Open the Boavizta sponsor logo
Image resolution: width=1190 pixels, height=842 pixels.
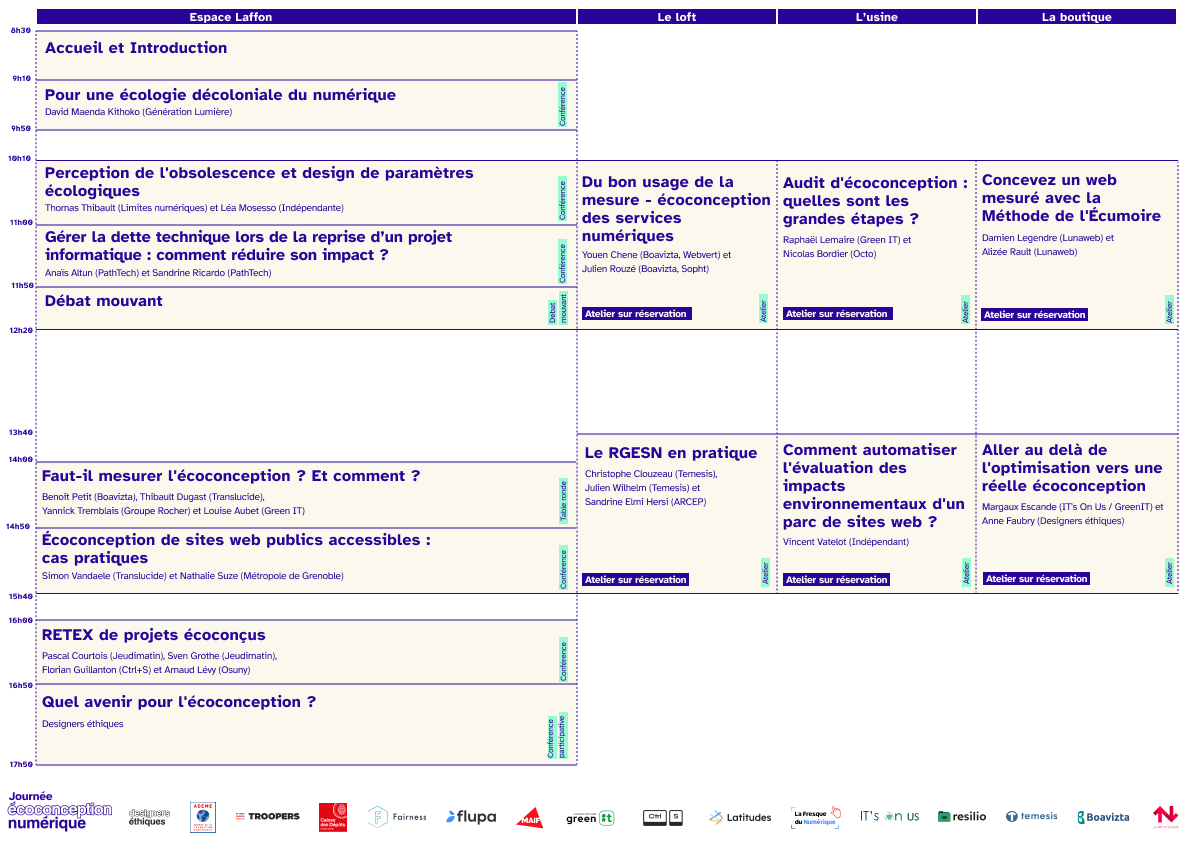[1103, 817]
